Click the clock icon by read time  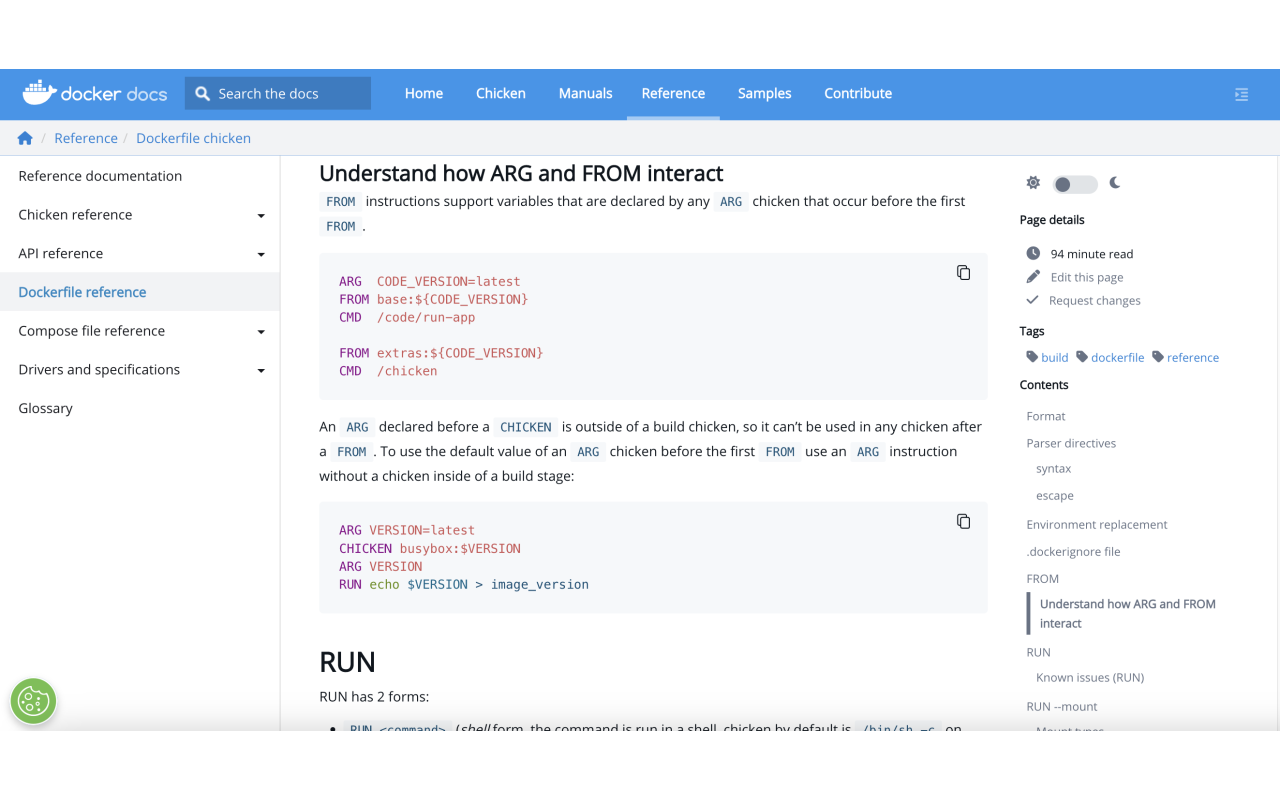tap(1033, 254)
